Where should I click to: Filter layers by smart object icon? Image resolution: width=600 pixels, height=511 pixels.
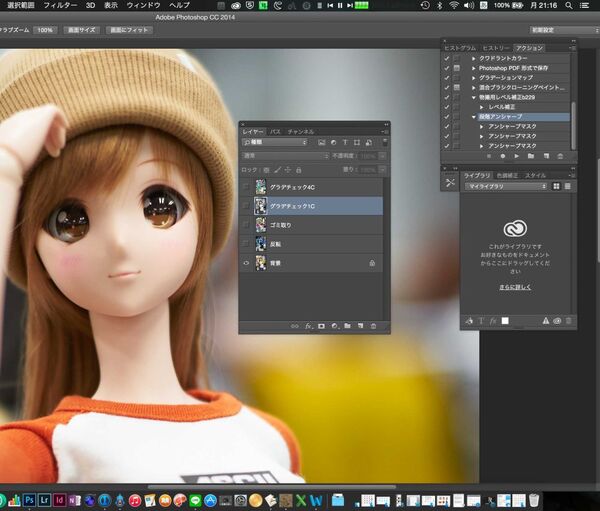click(368, 142)
